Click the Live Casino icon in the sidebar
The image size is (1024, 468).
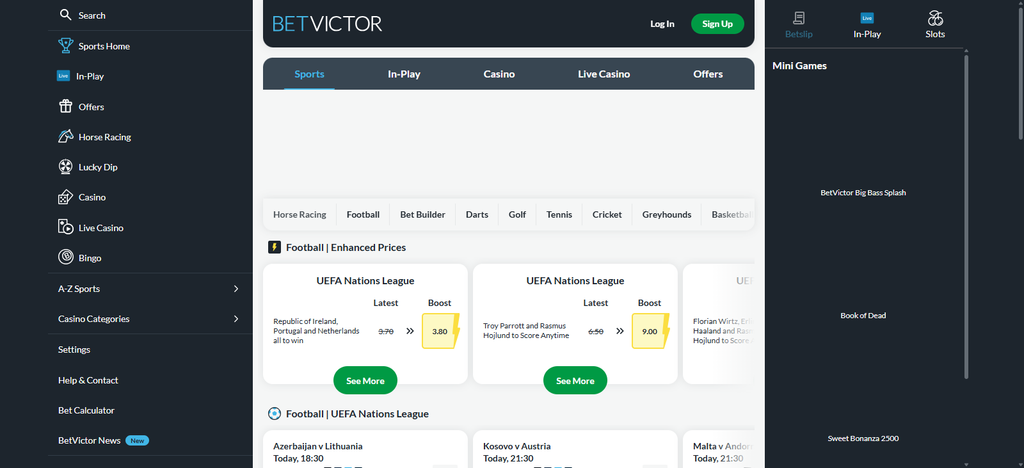pos(65,227)
